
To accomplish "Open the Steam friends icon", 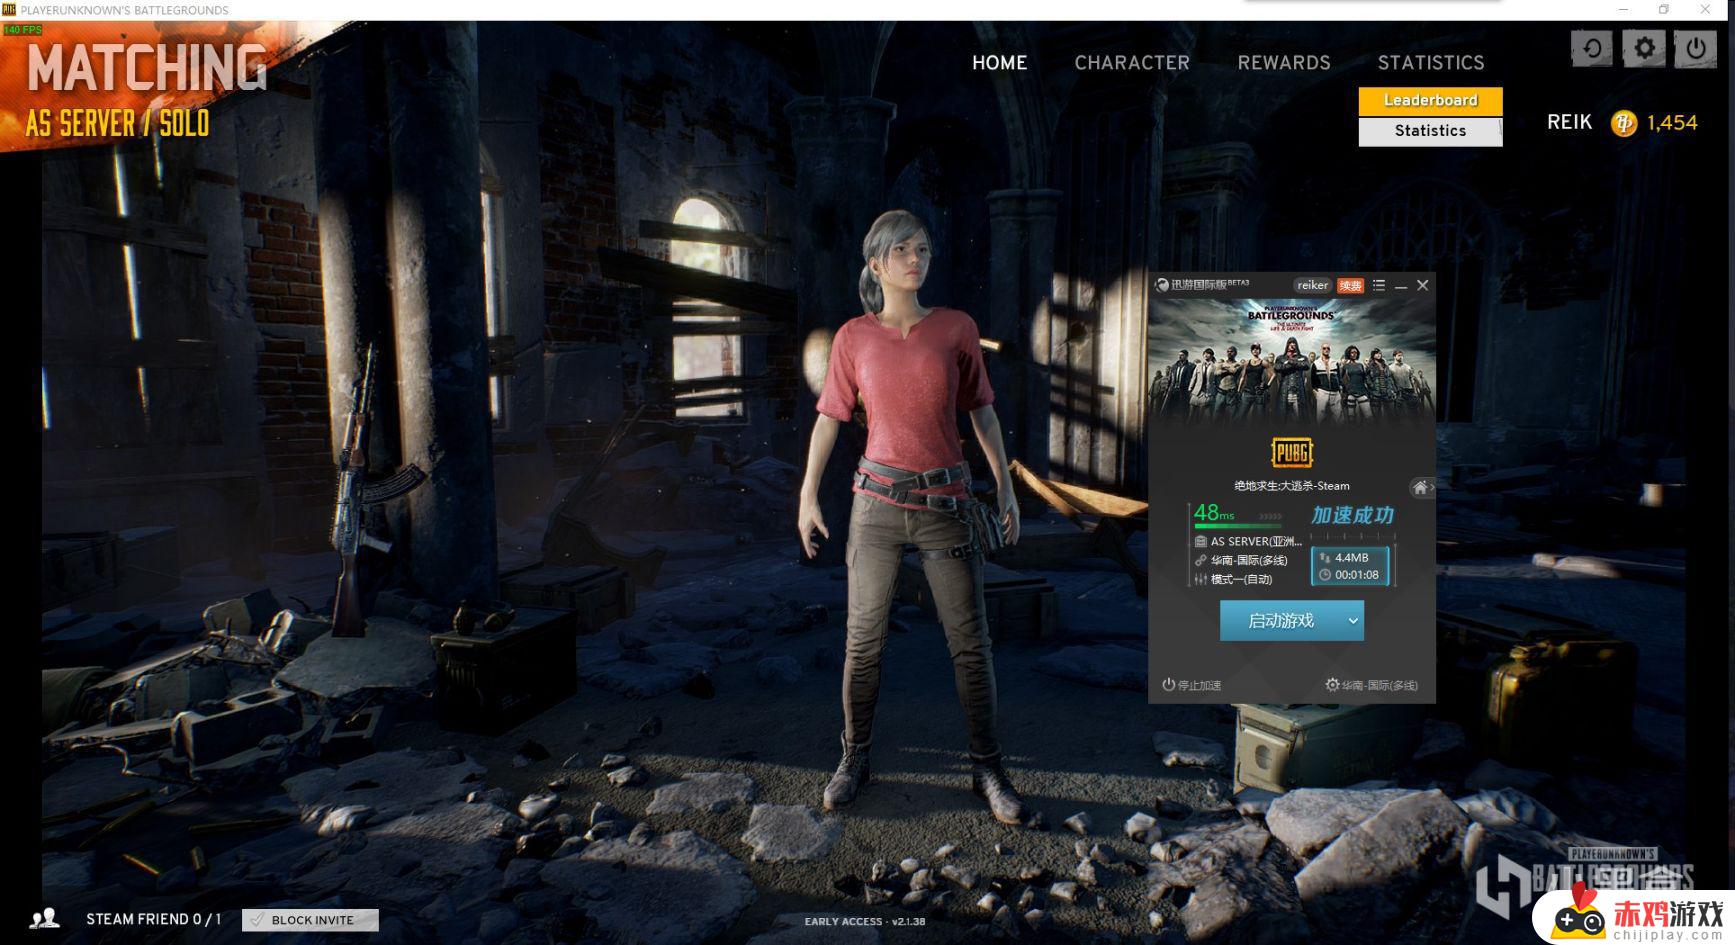I will tap(44, 919).
